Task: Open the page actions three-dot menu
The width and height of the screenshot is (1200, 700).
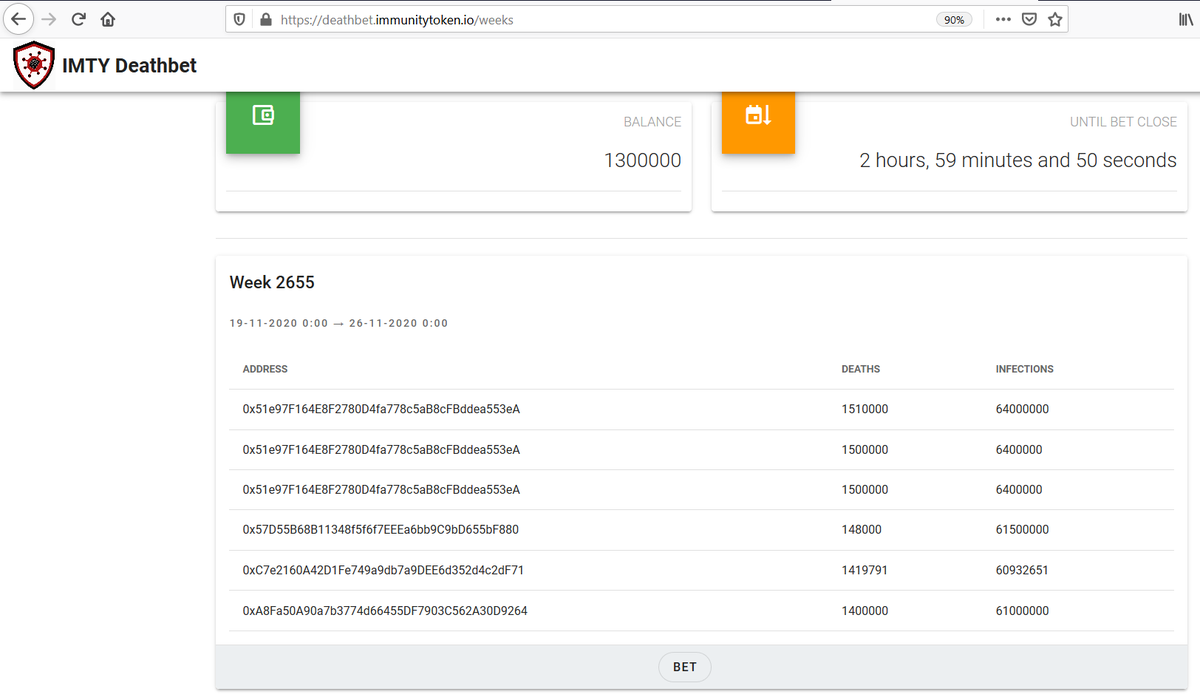Action: [x=1003, y=19]
